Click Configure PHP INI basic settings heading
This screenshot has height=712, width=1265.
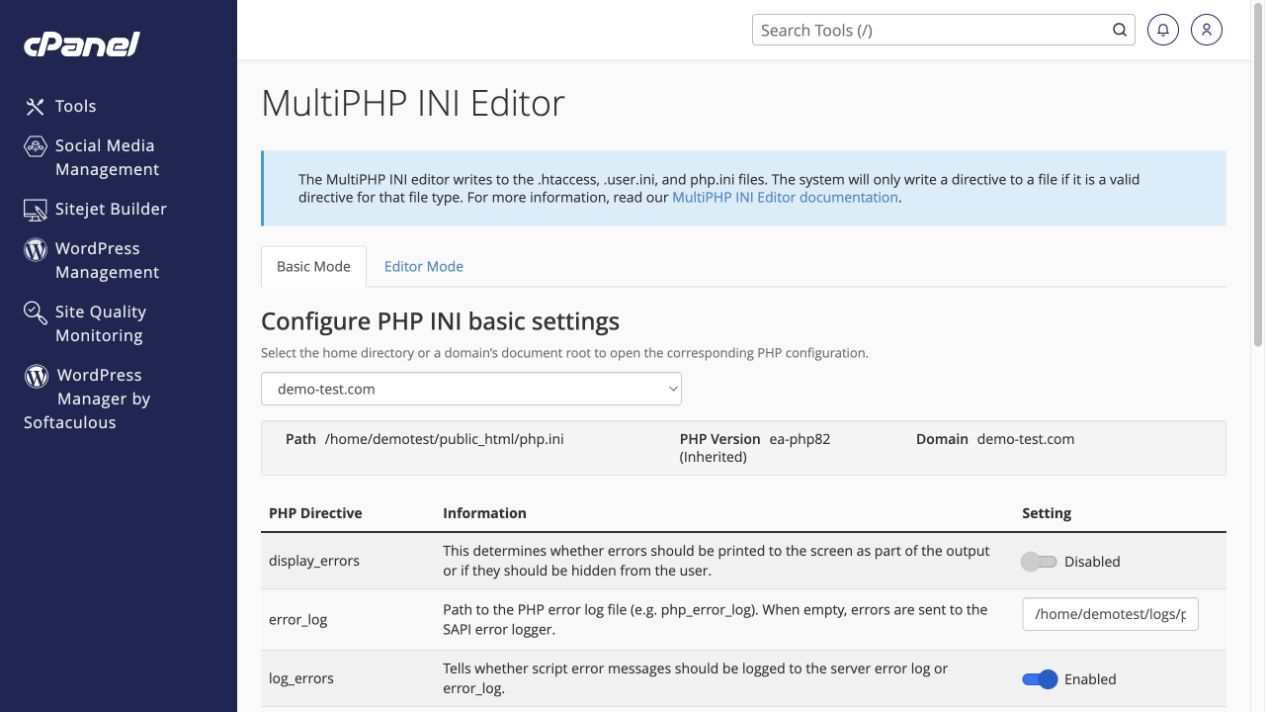440,322
